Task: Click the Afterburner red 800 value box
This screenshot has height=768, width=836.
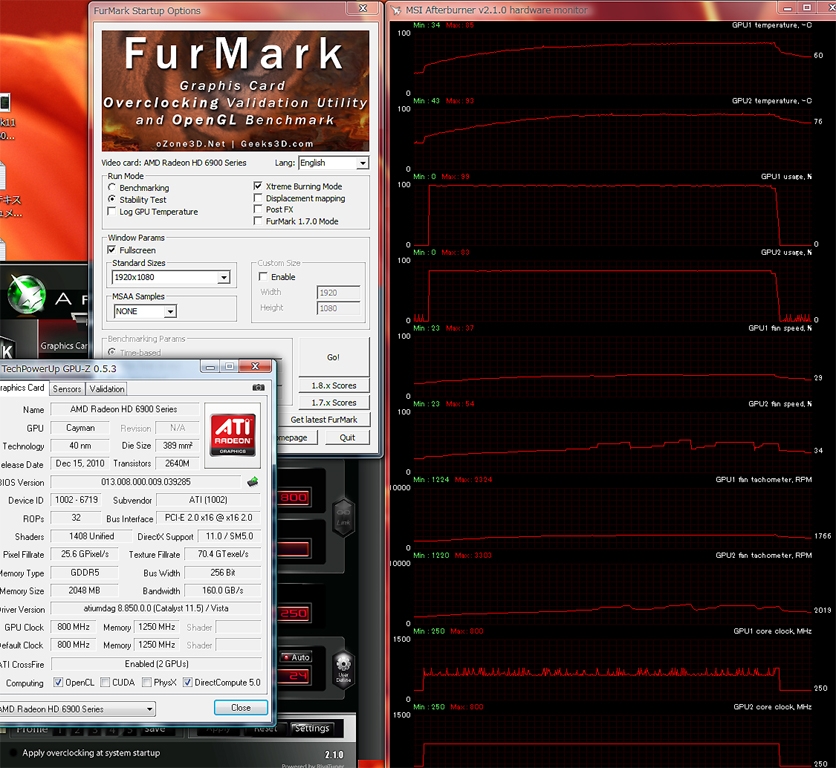Action: (294, 498)
